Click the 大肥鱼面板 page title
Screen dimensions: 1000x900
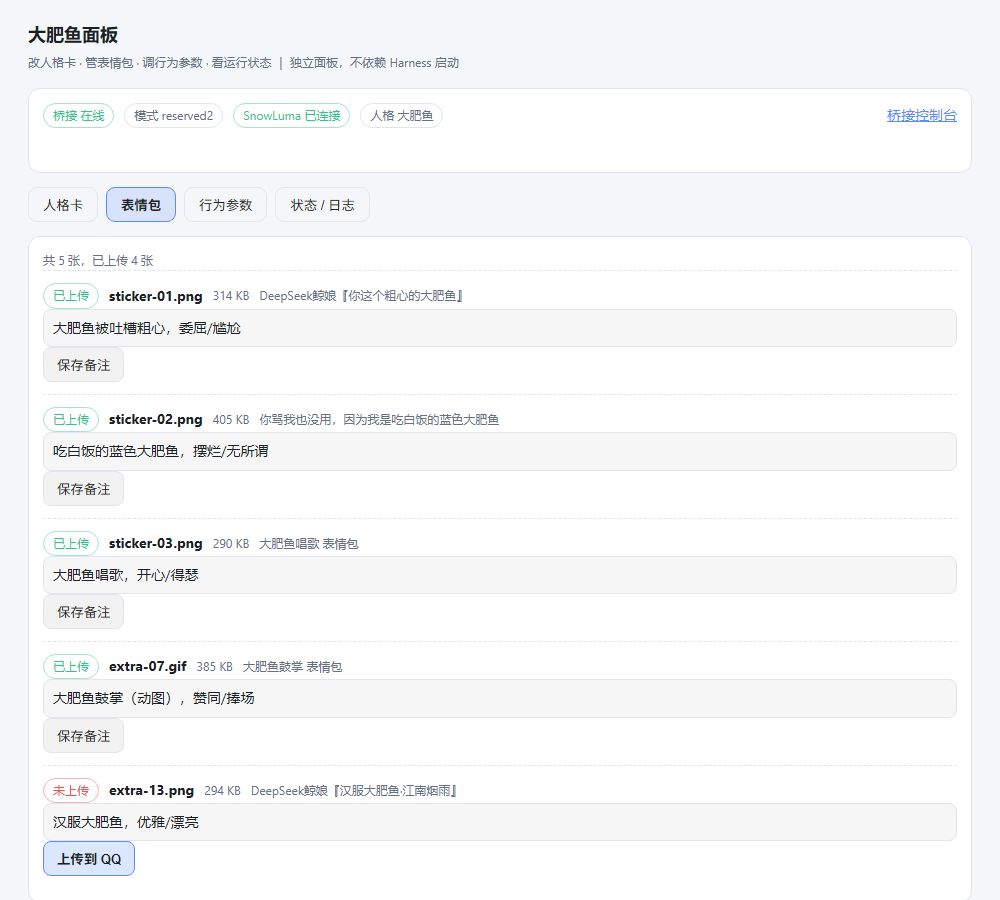click(x=73, y=35)
